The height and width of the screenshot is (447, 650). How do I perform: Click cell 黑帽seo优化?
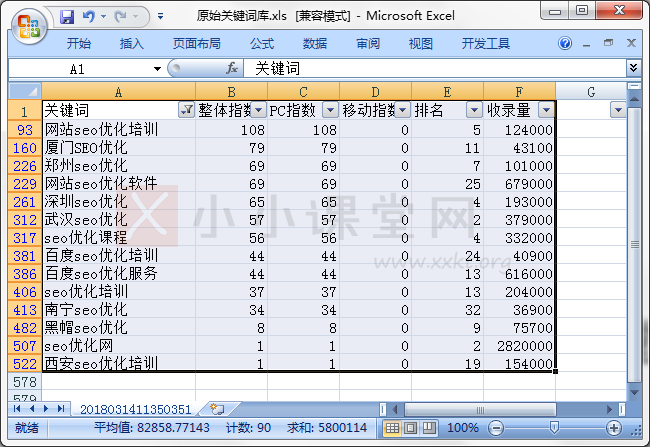(119, 328)
